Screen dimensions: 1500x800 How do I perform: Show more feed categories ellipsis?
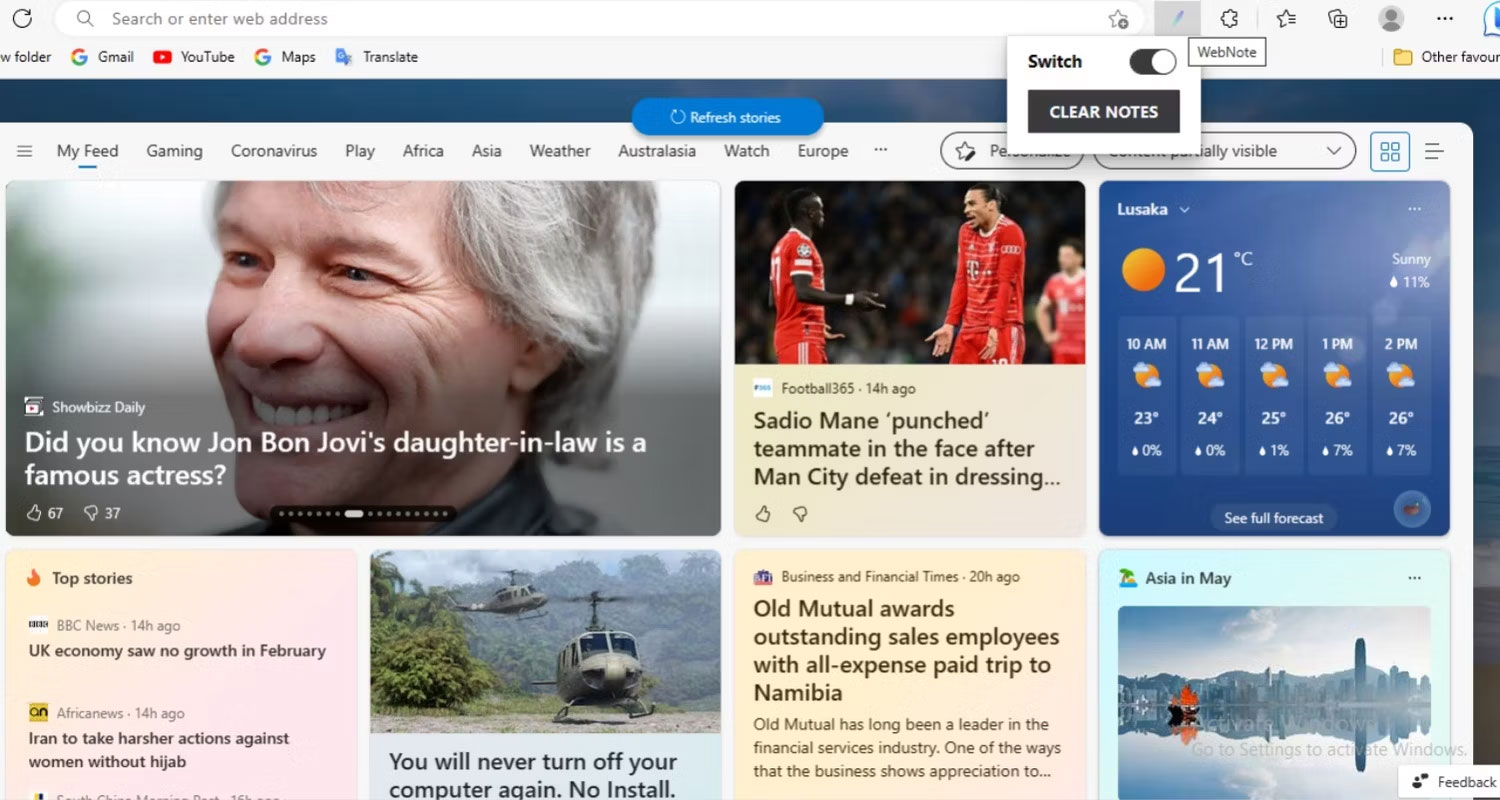[880, 150]
